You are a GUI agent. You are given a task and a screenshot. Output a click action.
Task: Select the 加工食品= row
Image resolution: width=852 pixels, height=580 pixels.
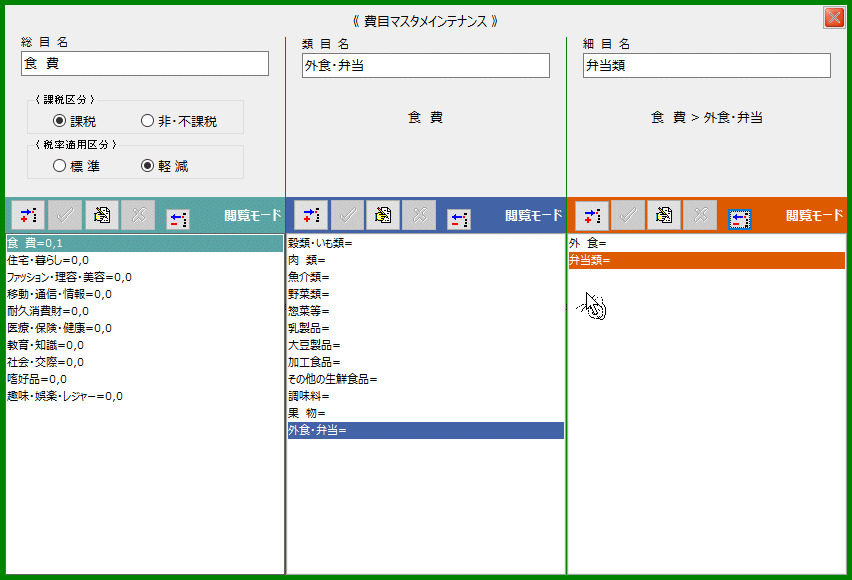426,362
